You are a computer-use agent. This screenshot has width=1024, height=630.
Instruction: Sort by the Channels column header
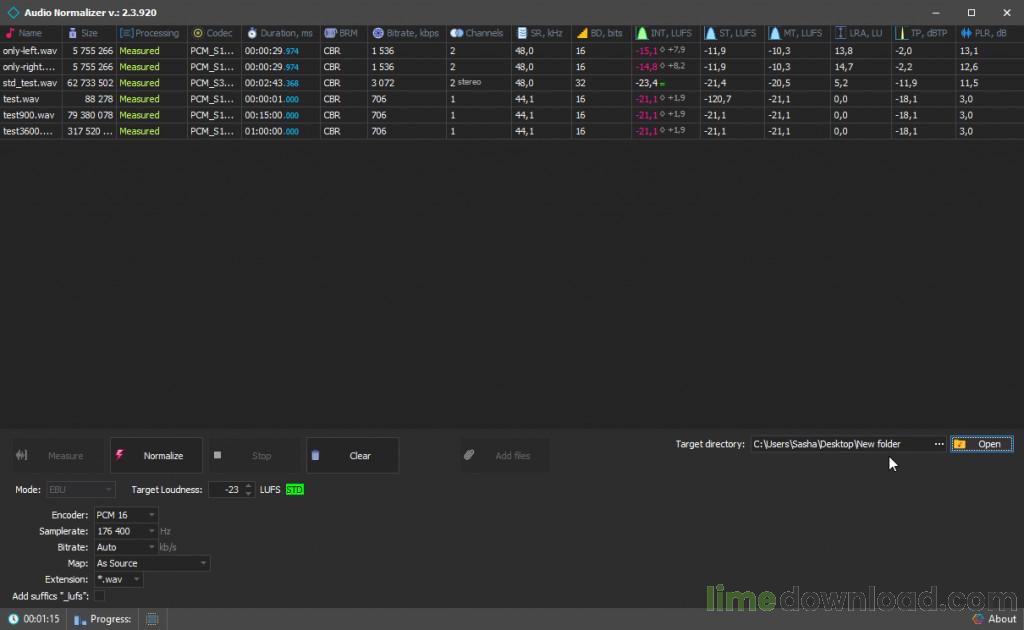click(479, 33)
